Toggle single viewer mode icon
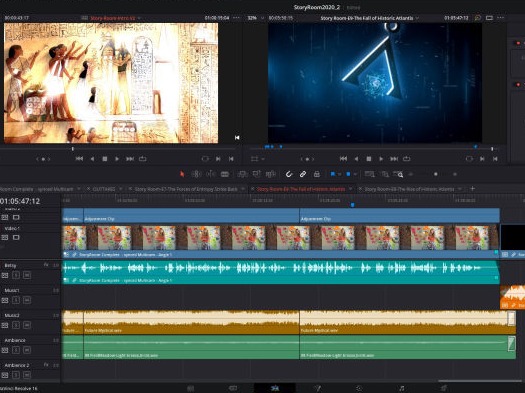 point(489,18)
